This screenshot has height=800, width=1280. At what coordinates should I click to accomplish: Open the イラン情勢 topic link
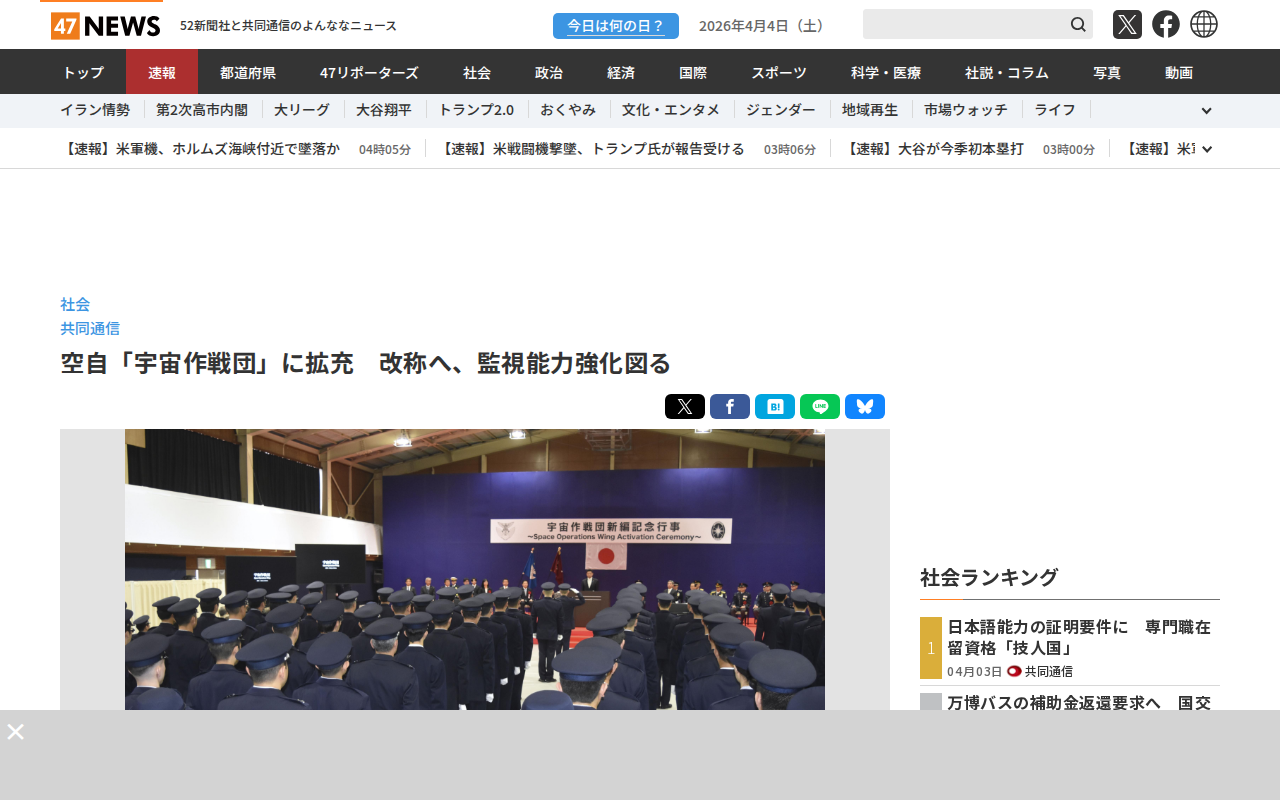coord(95,110)
